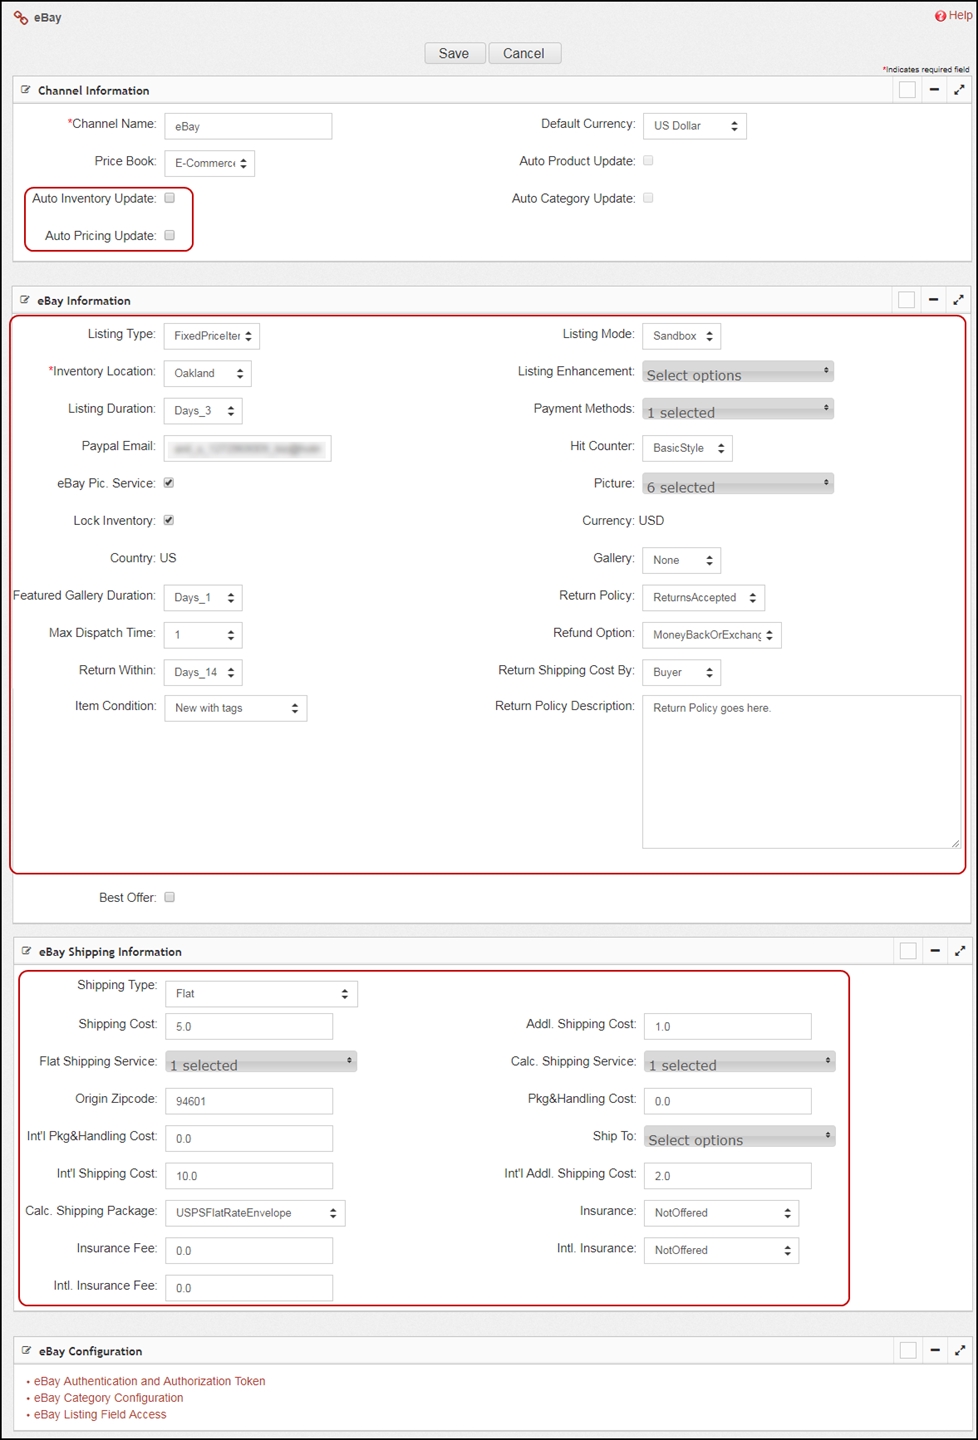Click the Paypal Email field

pos(247,448)
